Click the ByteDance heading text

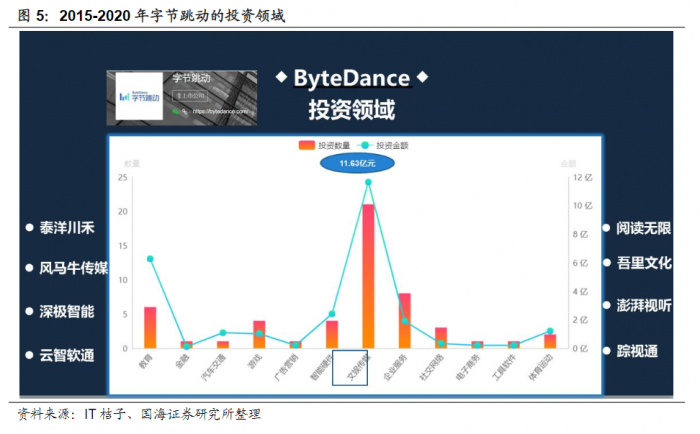352,78
